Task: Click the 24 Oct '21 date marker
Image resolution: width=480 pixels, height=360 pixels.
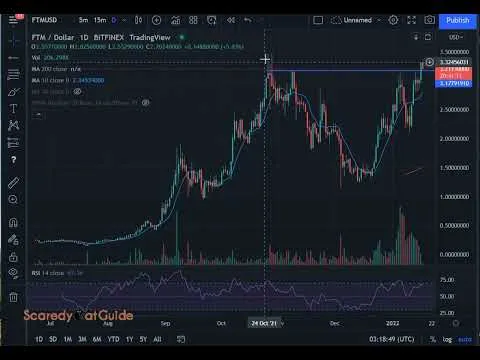Action: (264, 323)
